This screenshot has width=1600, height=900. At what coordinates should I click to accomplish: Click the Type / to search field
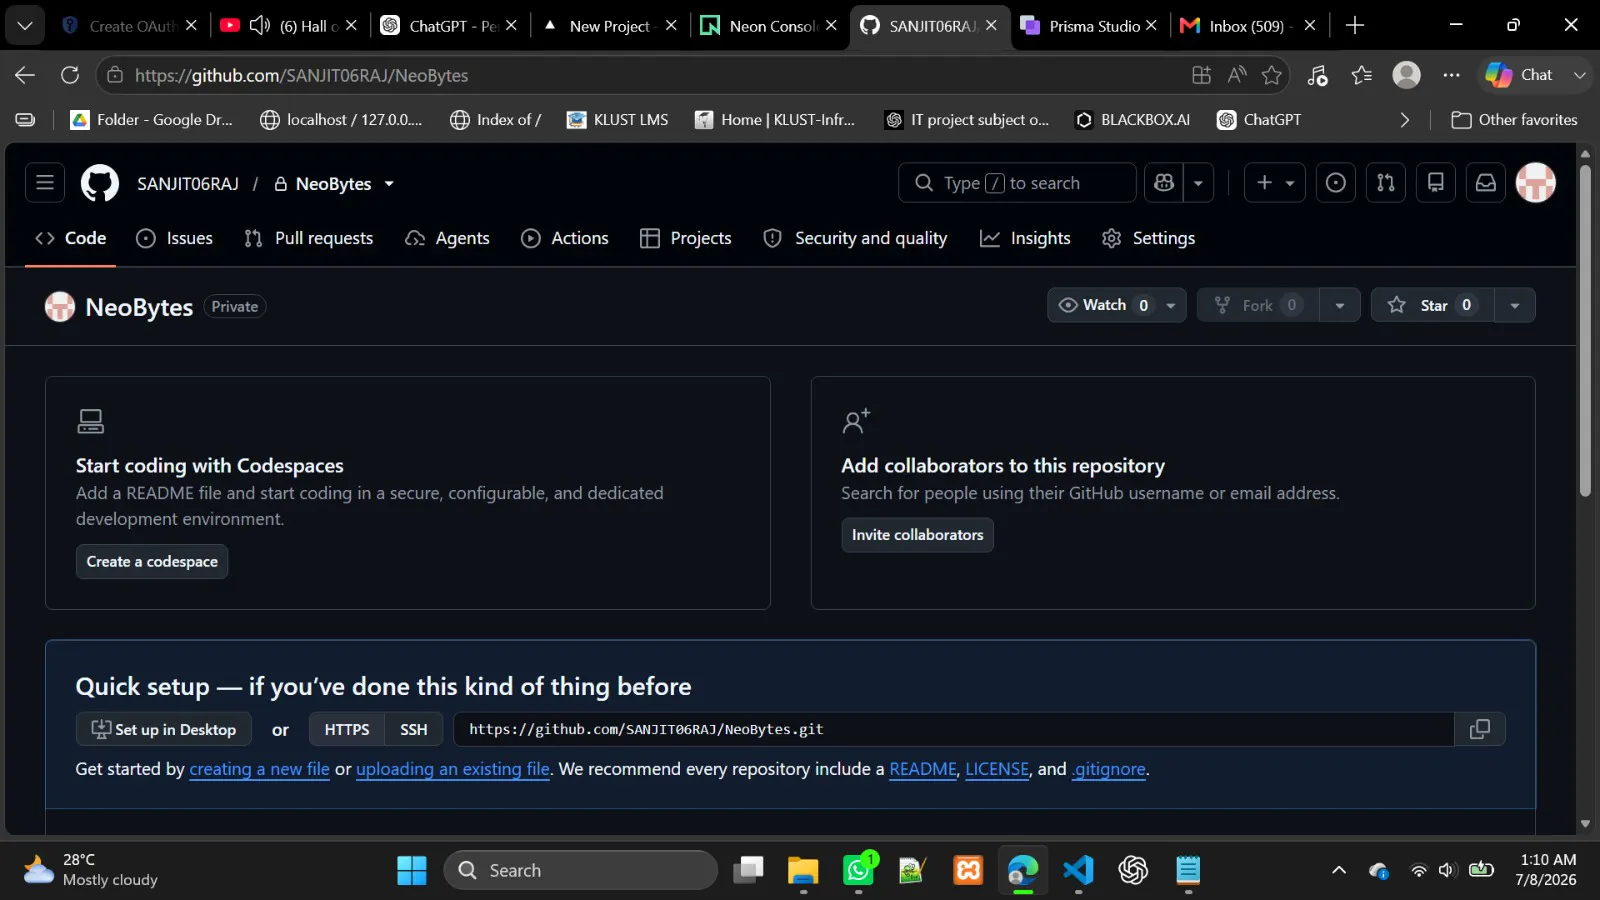1017,183
